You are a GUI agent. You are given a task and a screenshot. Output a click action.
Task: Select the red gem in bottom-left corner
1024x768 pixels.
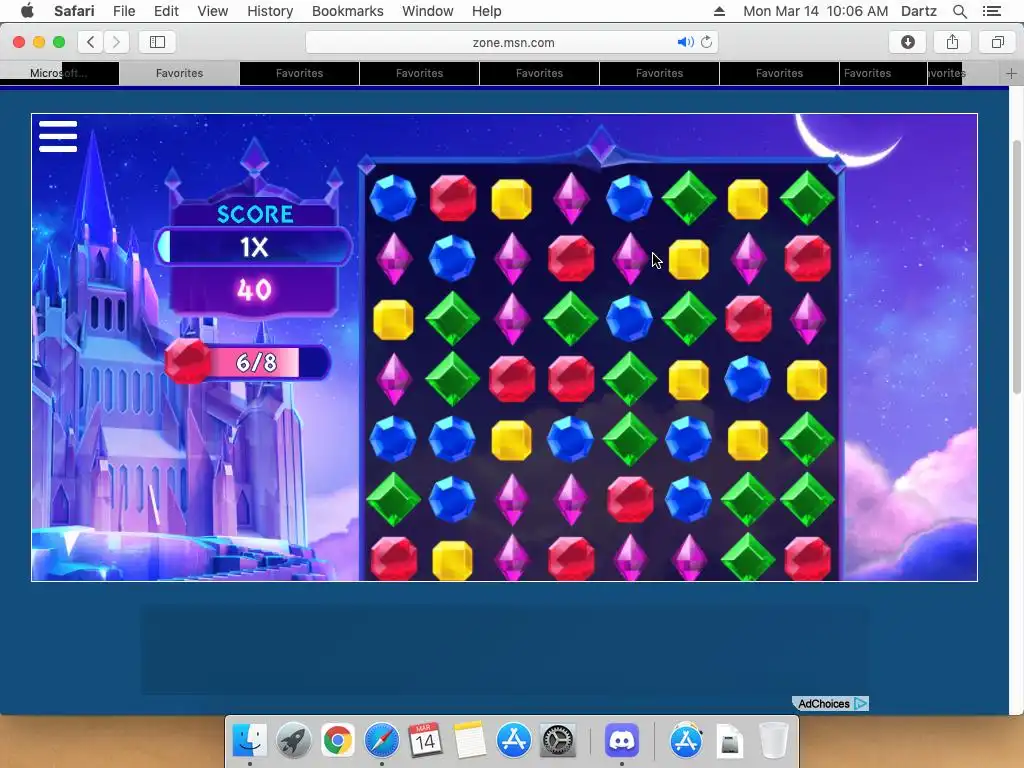tap(394, 559)
